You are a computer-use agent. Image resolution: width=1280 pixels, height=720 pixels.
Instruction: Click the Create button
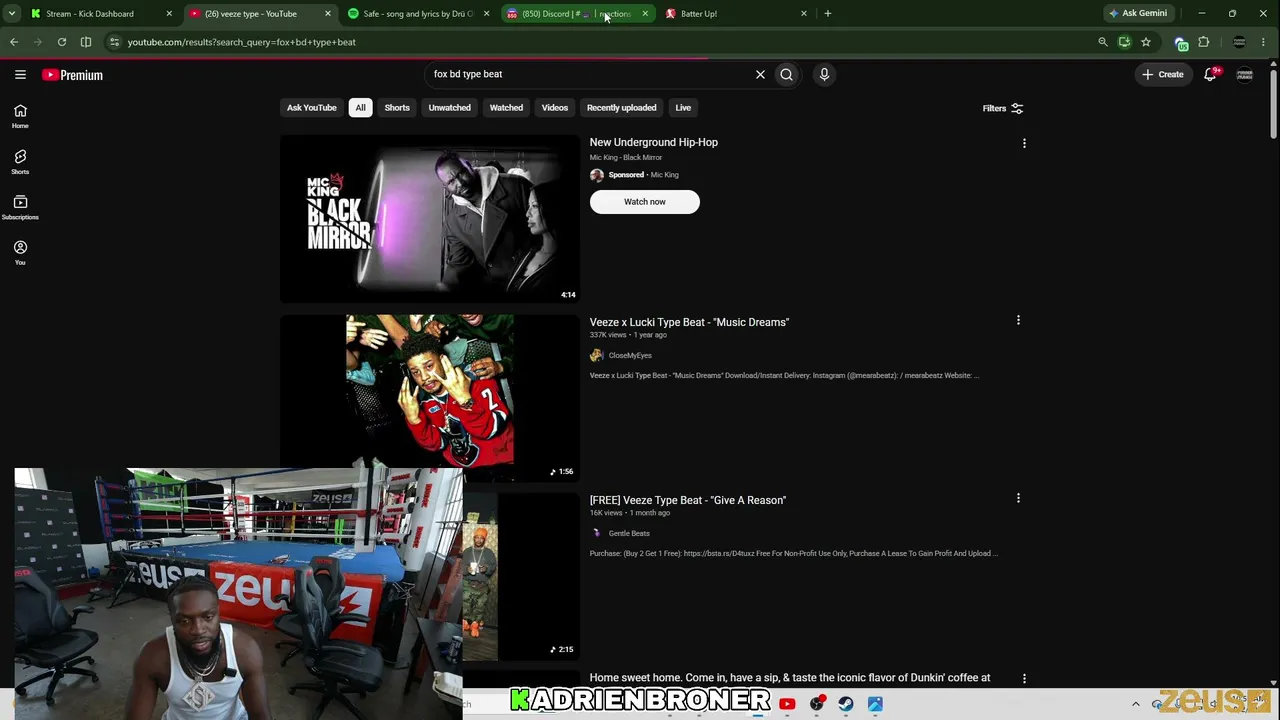(x=1163, y=74)
